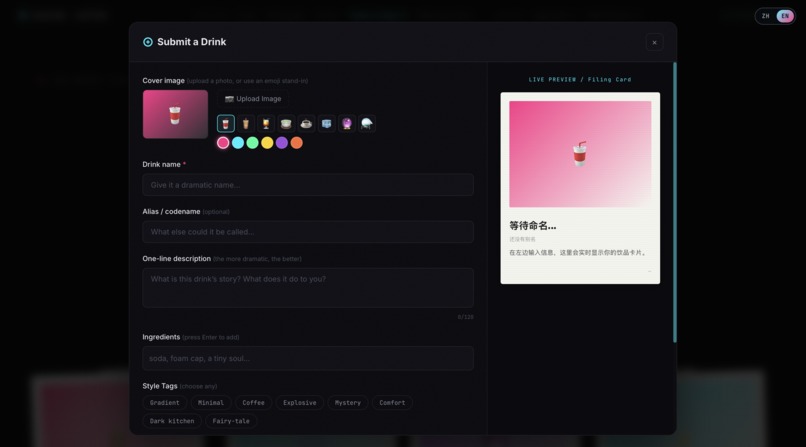Click the One-line description text area

(x=308, y=288)
